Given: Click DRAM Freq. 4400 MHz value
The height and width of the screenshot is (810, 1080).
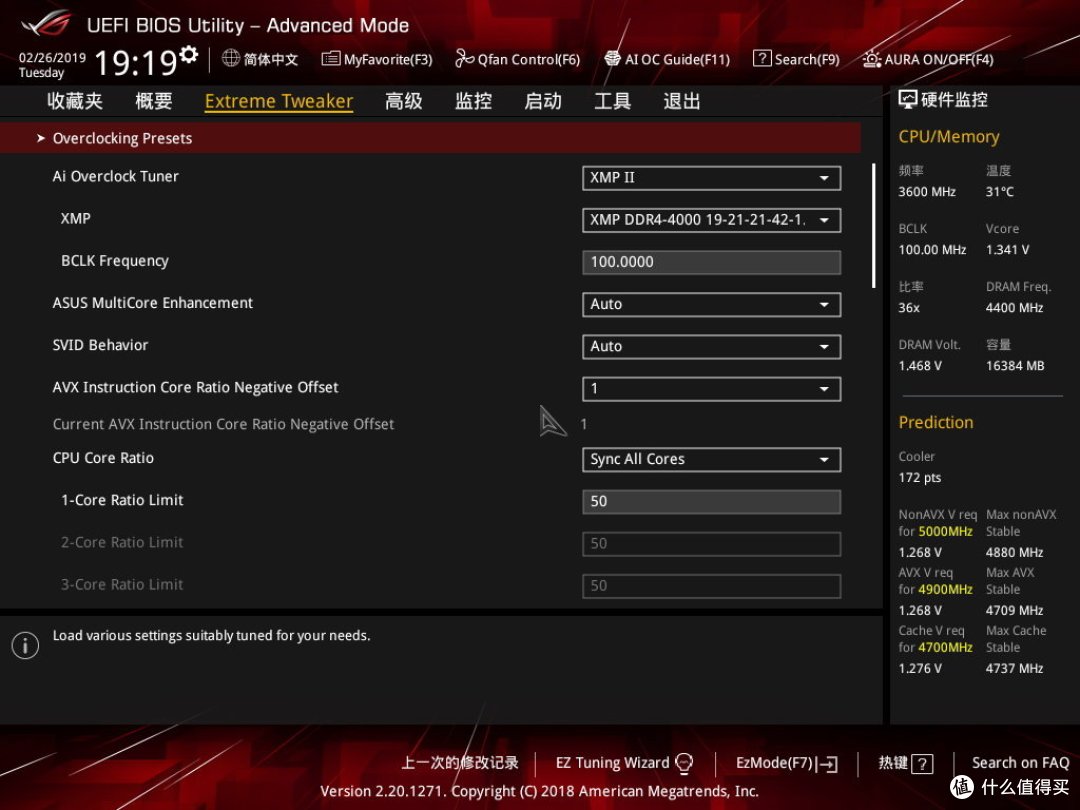Looking at the screenshot, I should [1015, 308].
